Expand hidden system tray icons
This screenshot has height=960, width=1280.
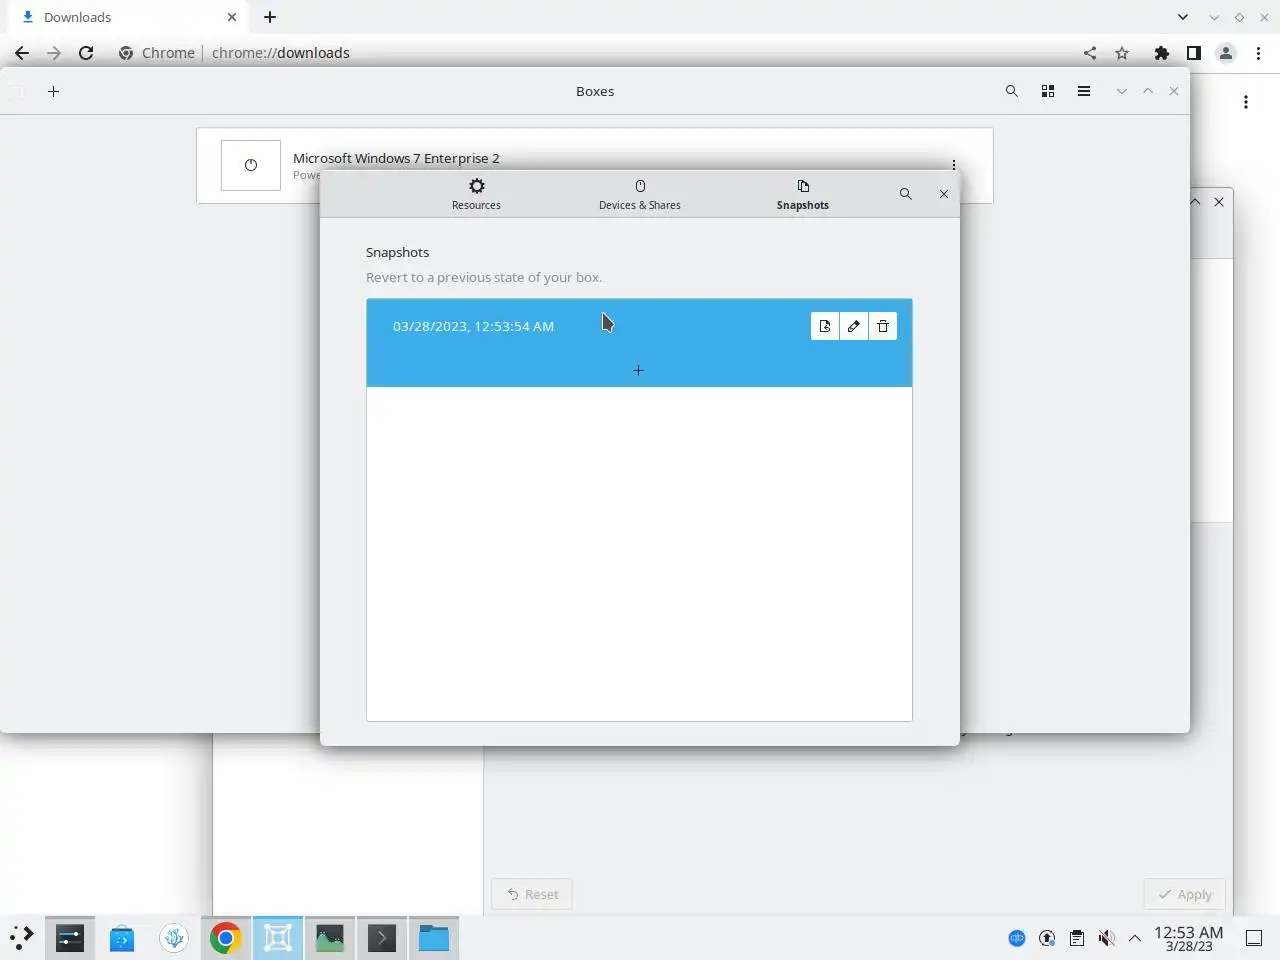click(x=1135, y=938)
